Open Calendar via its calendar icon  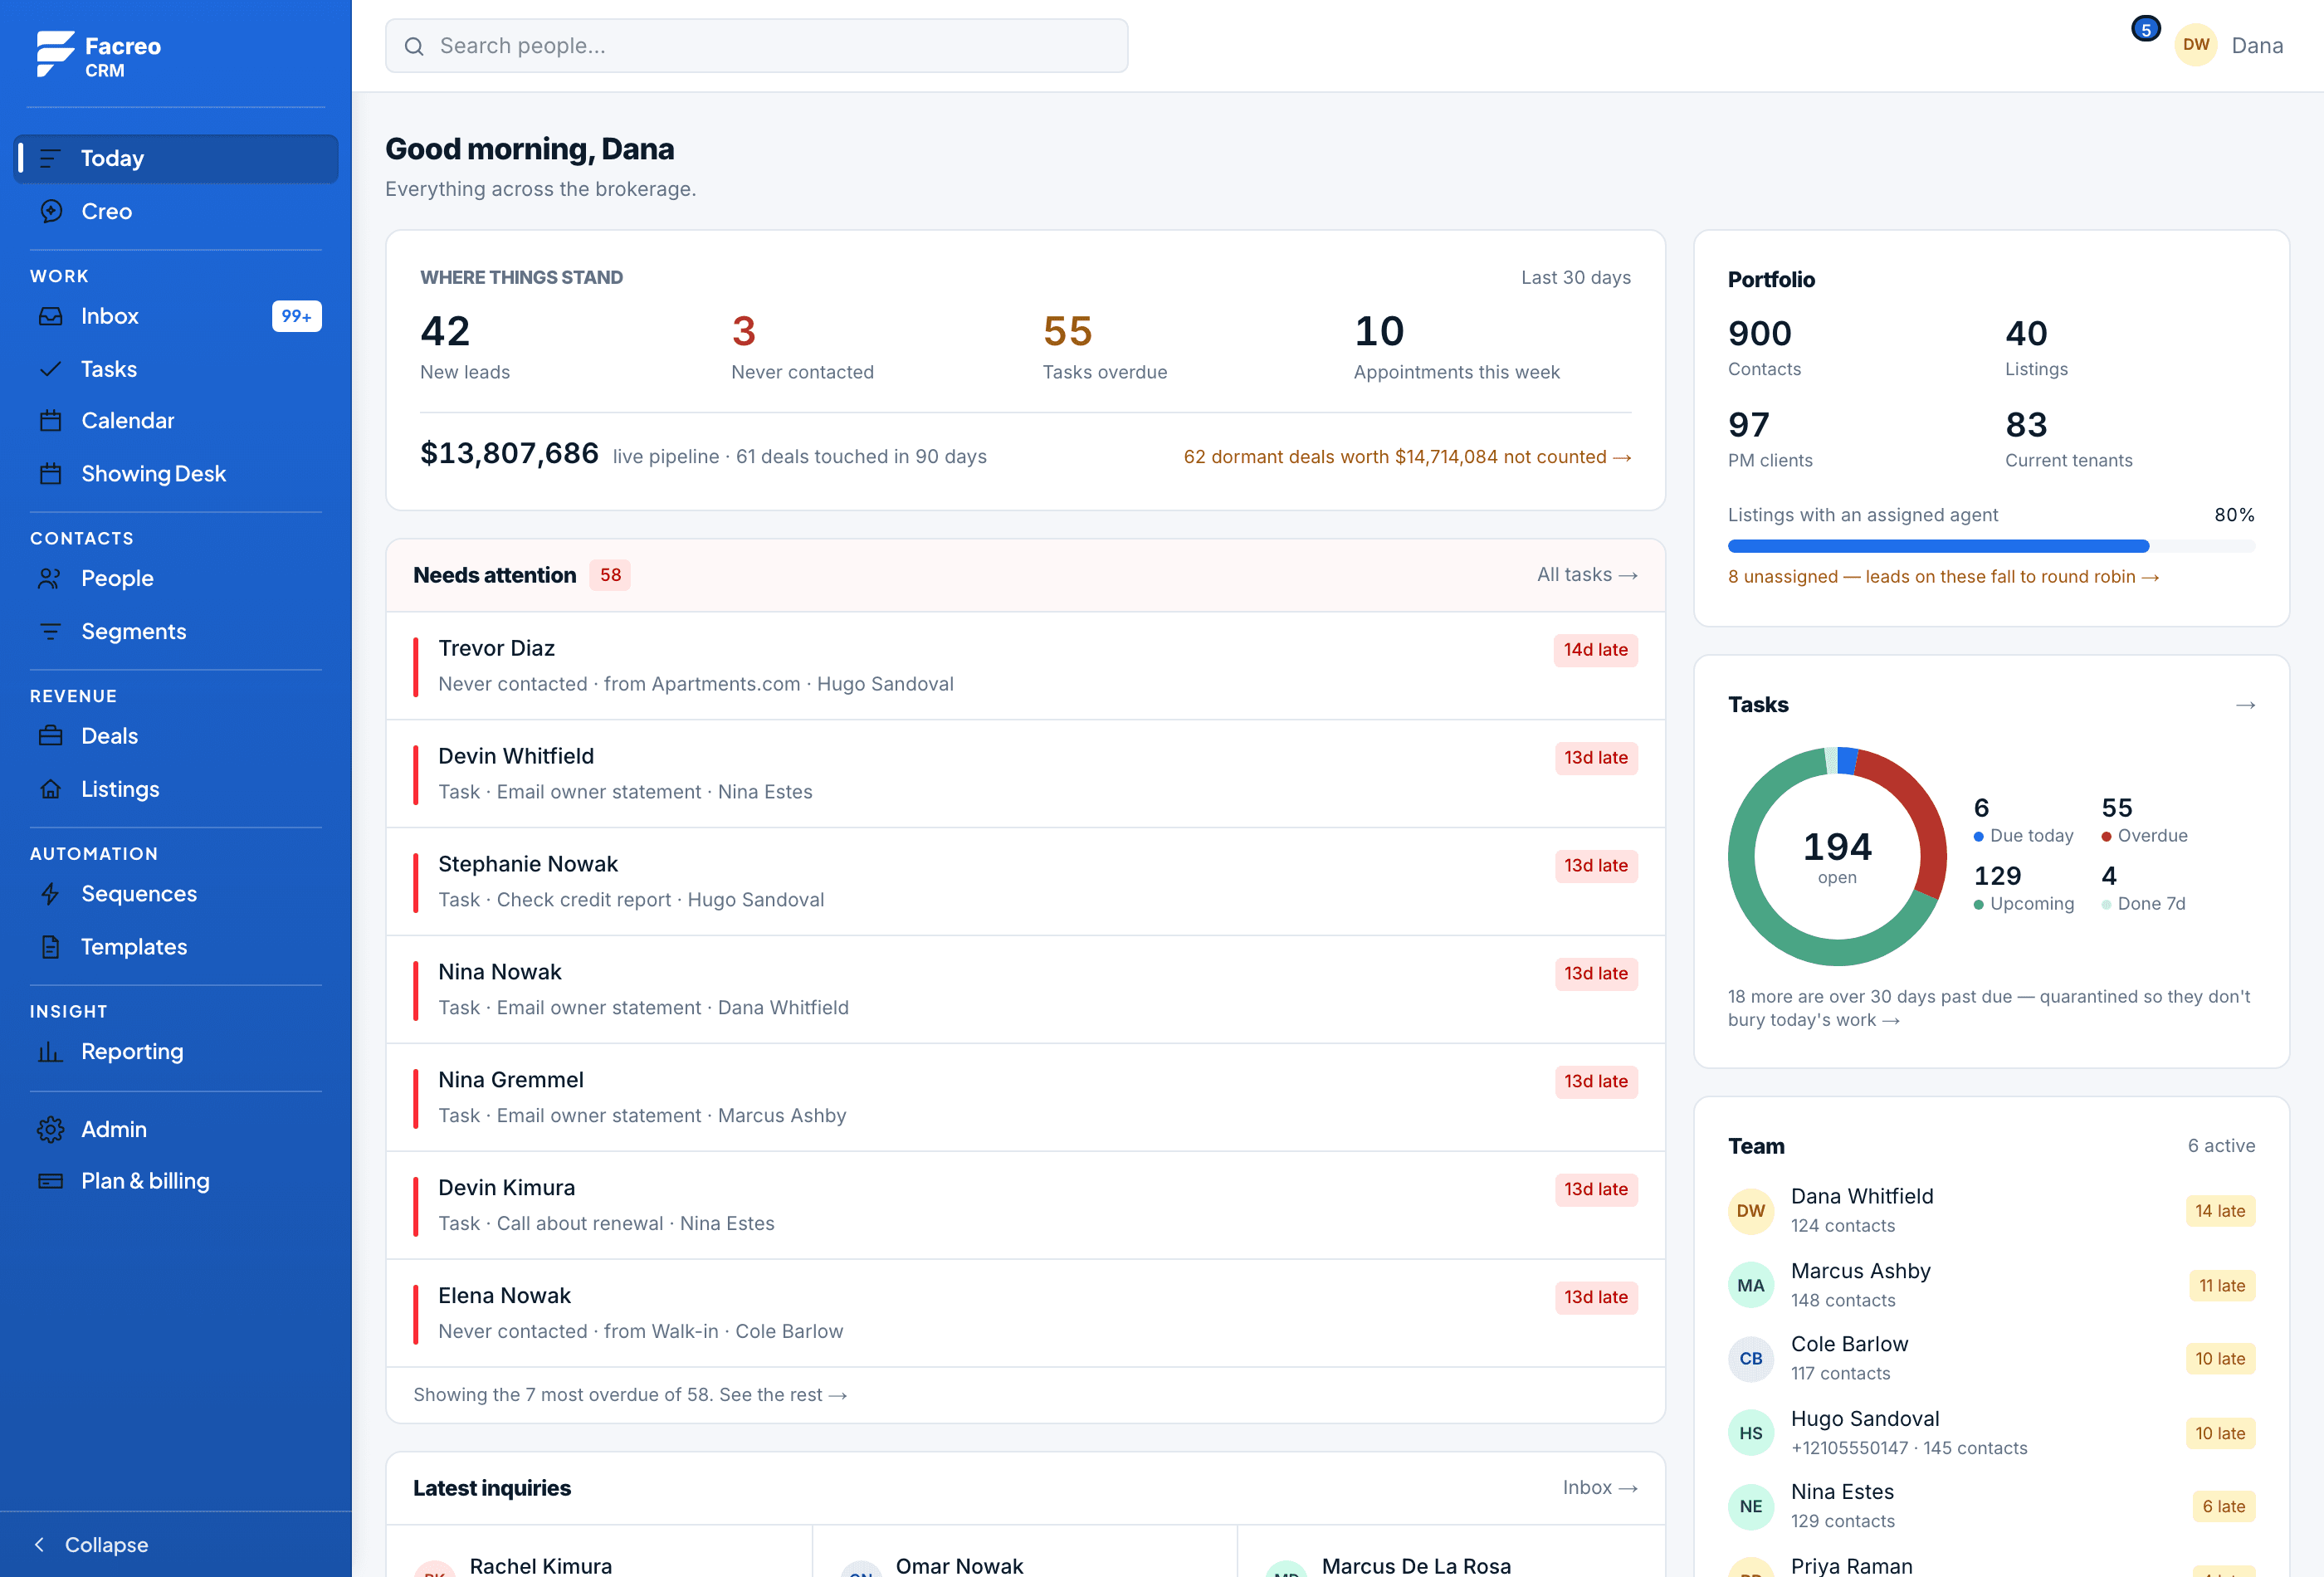click(51, 421)
